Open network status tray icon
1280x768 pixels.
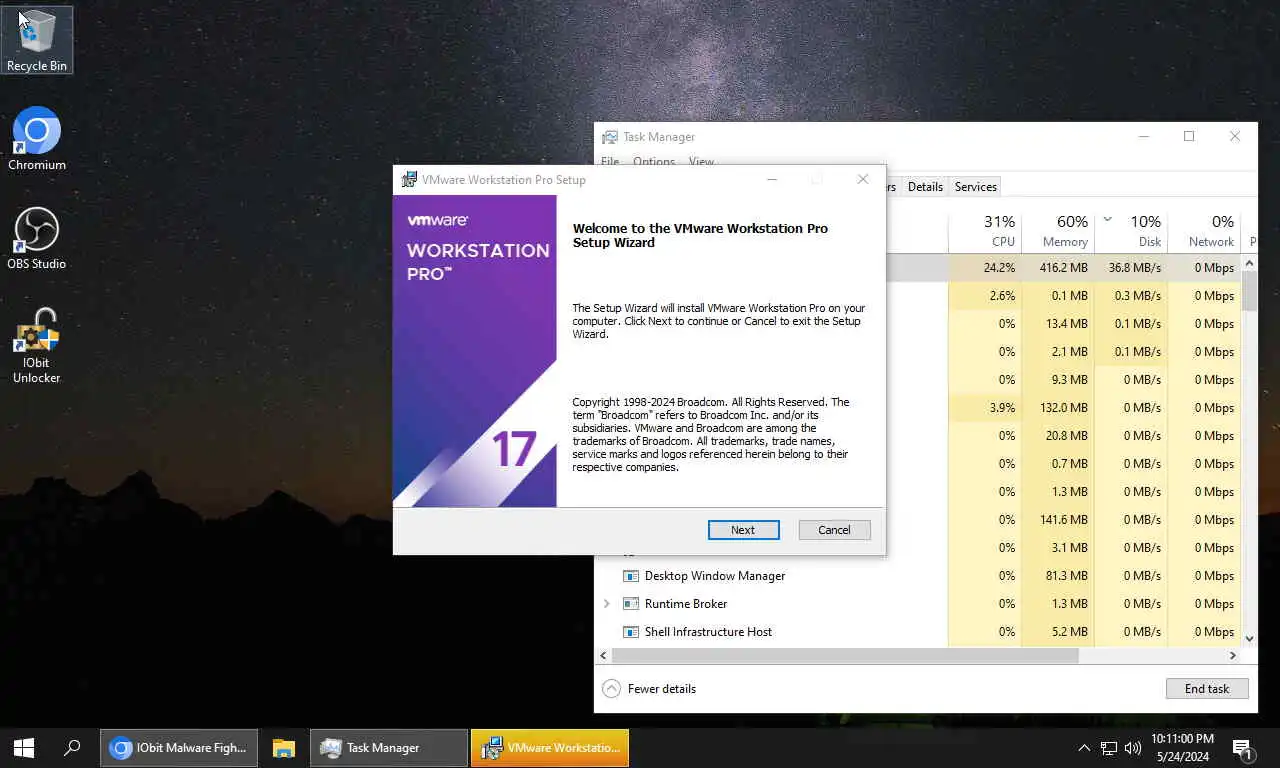tap(1109, 747)
